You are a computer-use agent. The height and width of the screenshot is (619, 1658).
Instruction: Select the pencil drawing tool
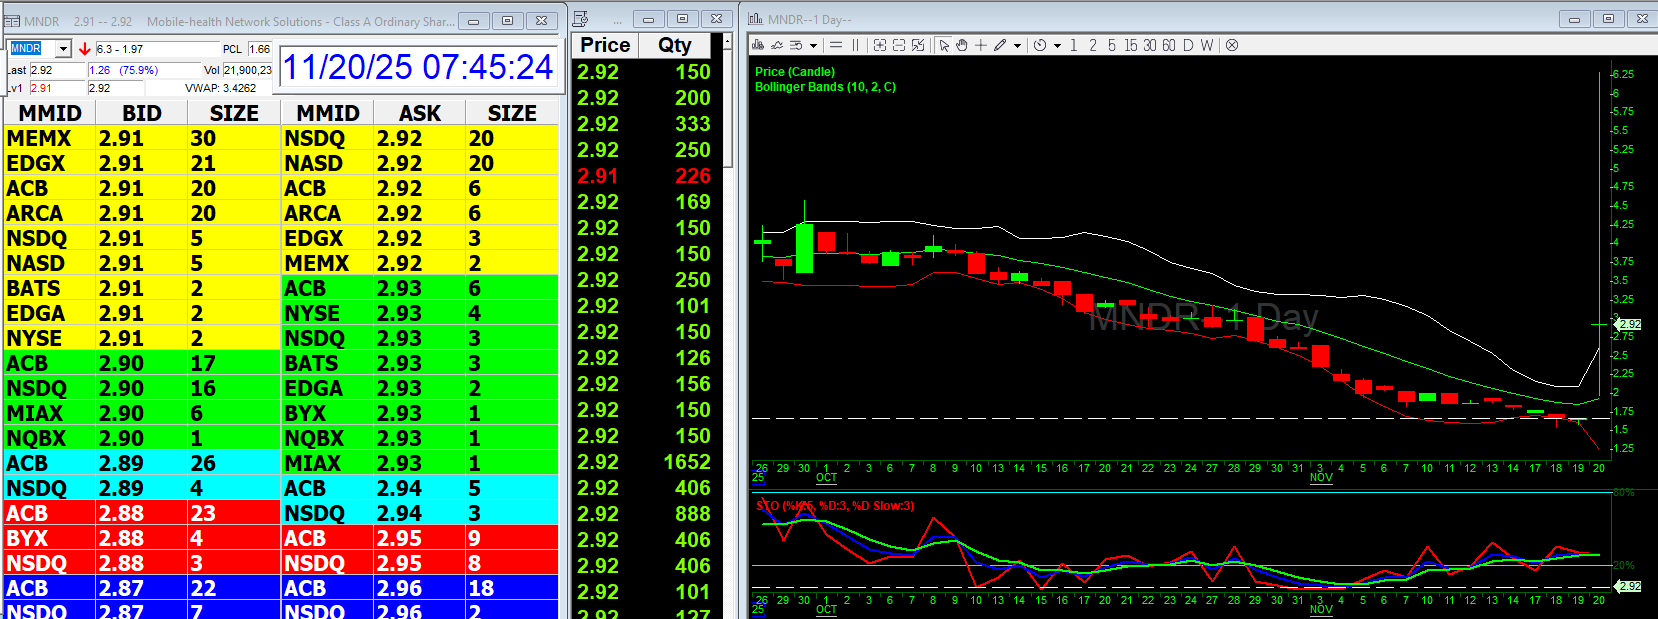1000,45
